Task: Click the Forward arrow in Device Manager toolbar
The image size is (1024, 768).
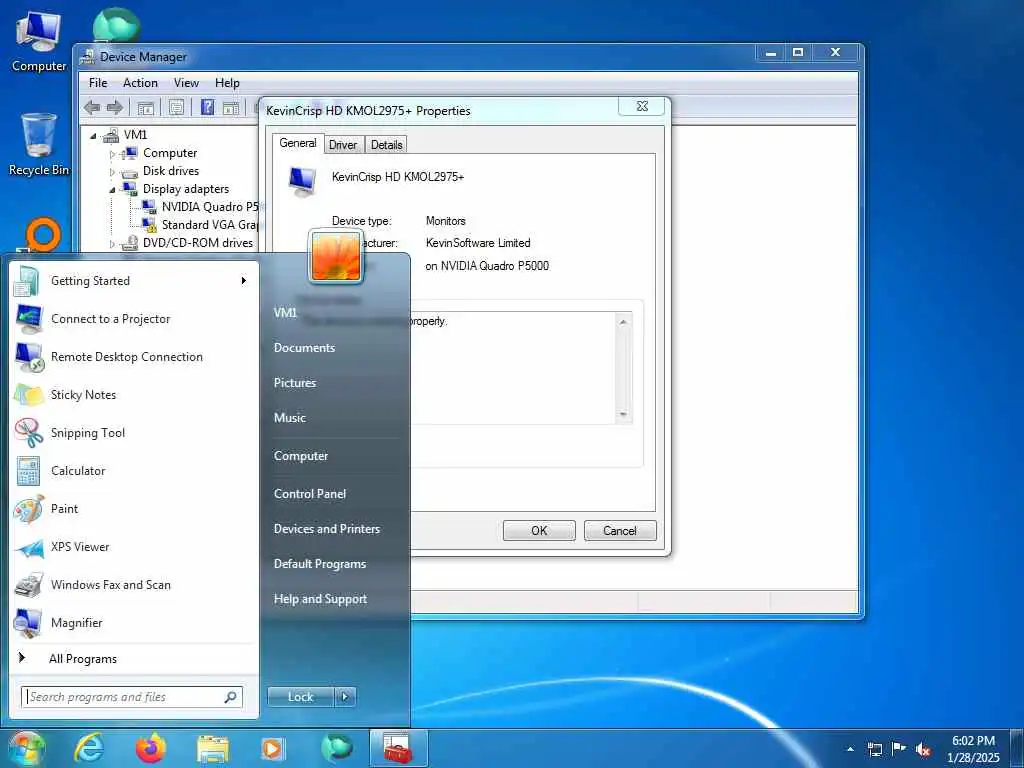Action: click(115, 108)
